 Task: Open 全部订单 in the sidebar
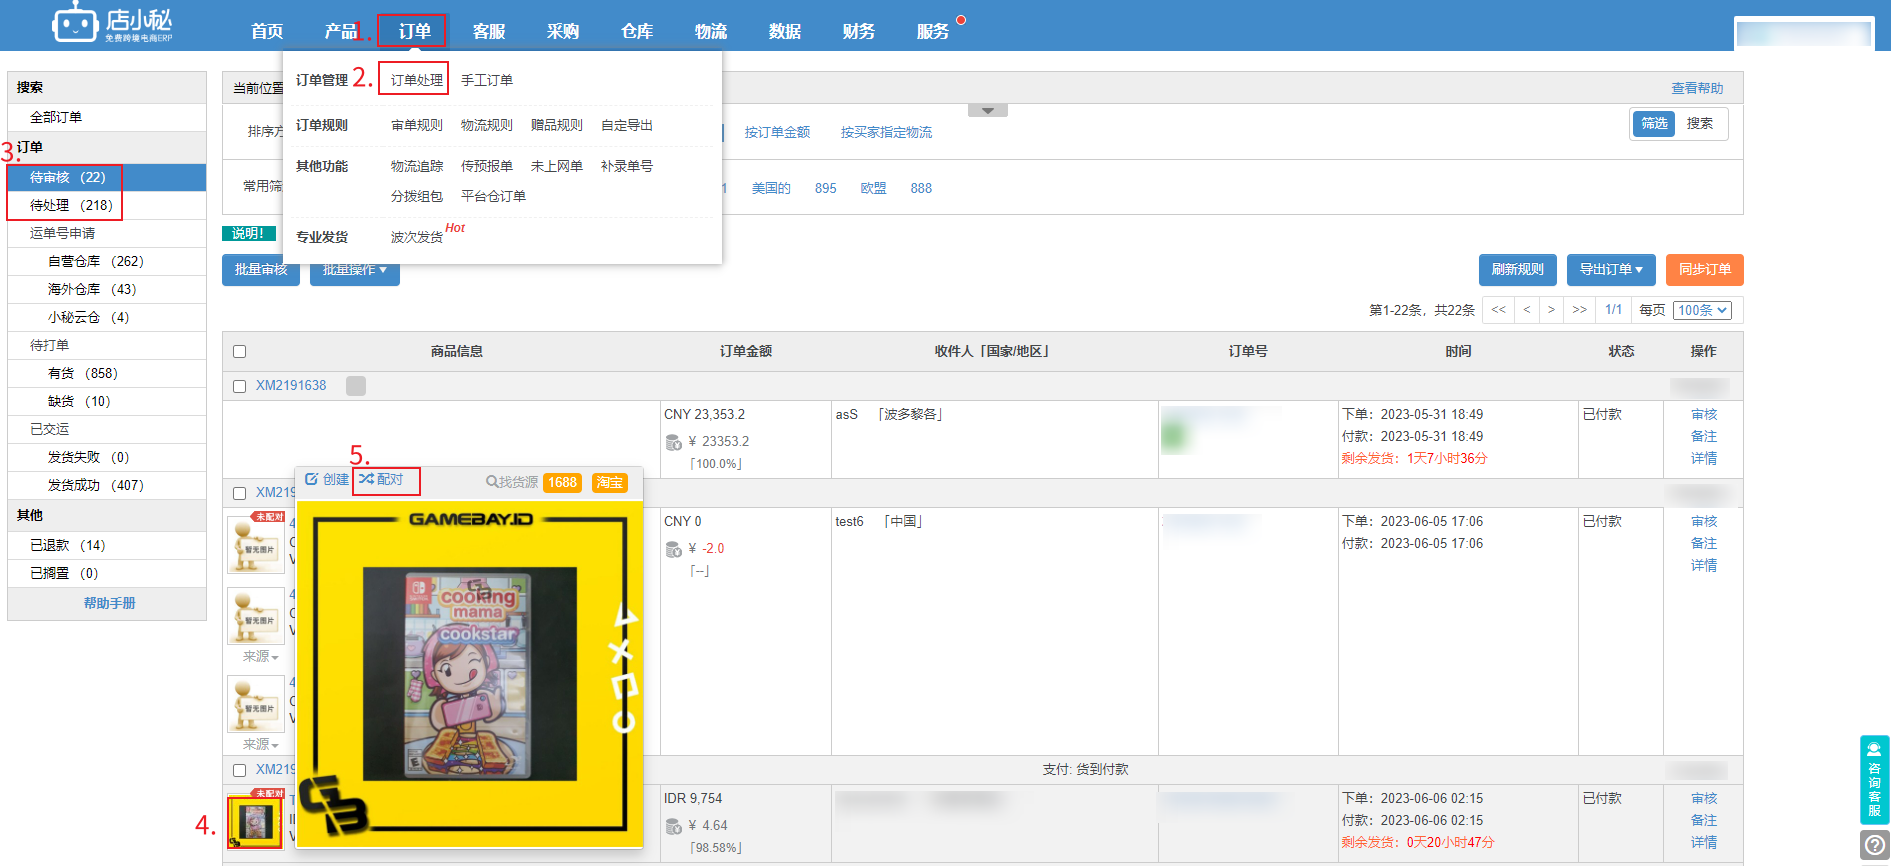[x=56, y=117]
